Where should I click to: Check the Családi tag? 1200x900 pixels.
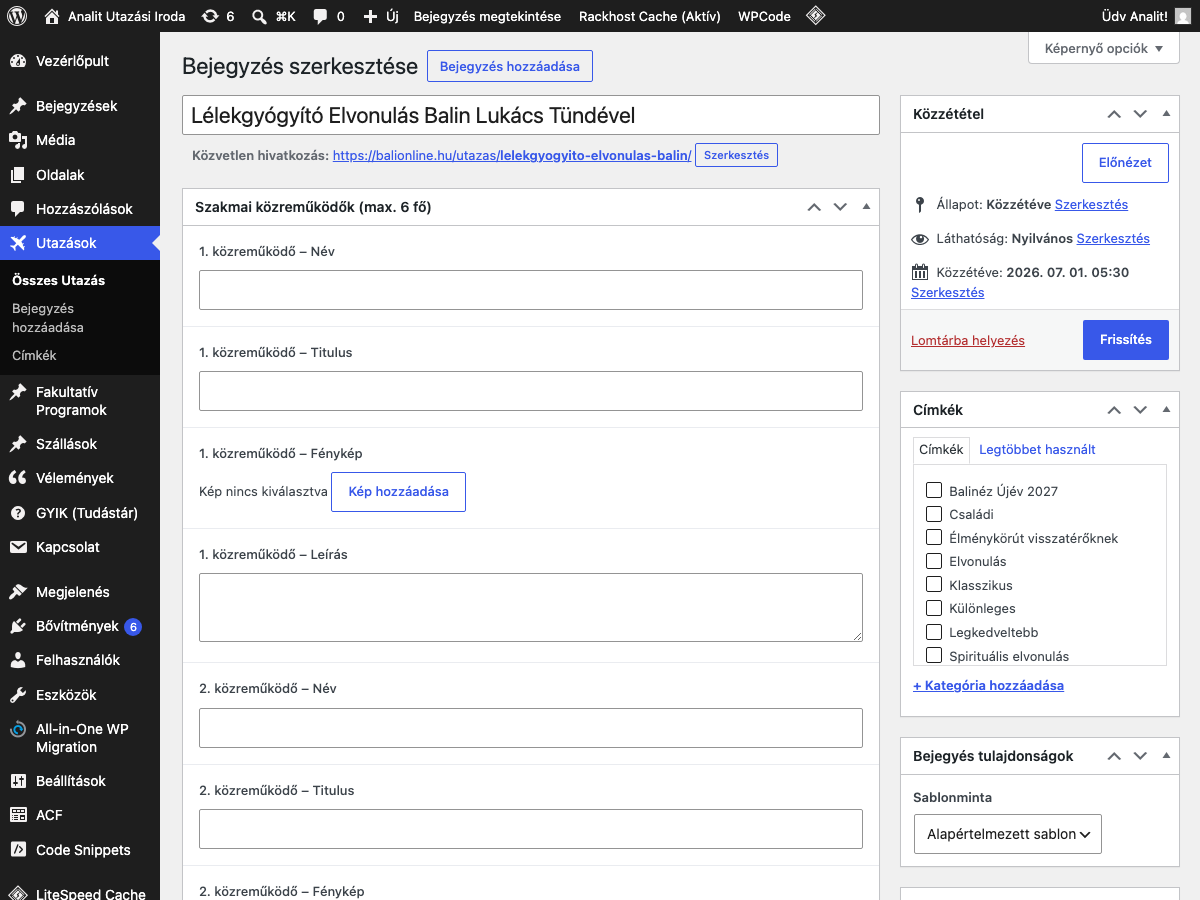pyautogui.click(x=934, y=514)
